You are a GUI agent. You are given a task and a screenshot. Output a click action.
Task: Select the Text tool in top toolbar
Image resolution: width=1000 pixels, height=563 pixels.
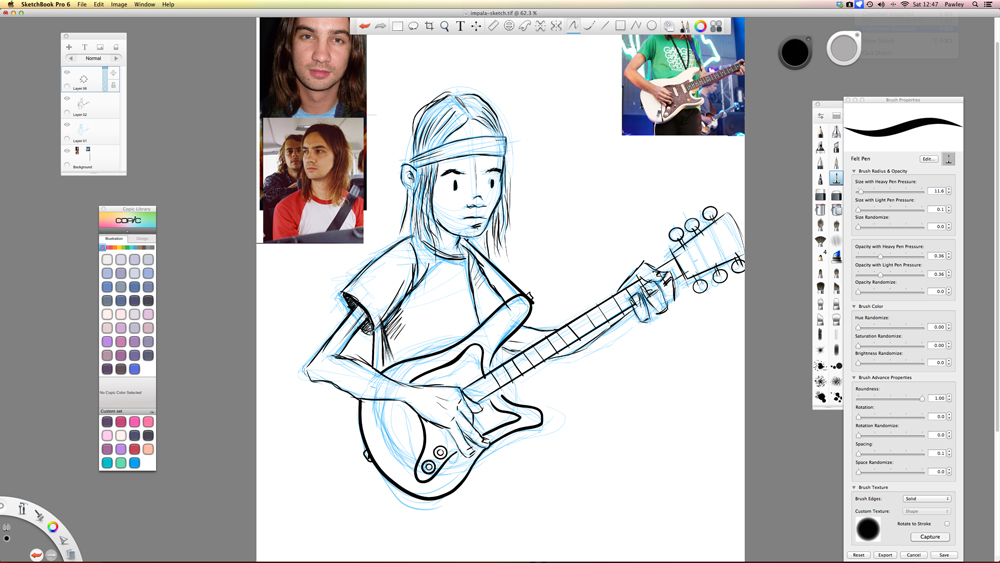460,26
